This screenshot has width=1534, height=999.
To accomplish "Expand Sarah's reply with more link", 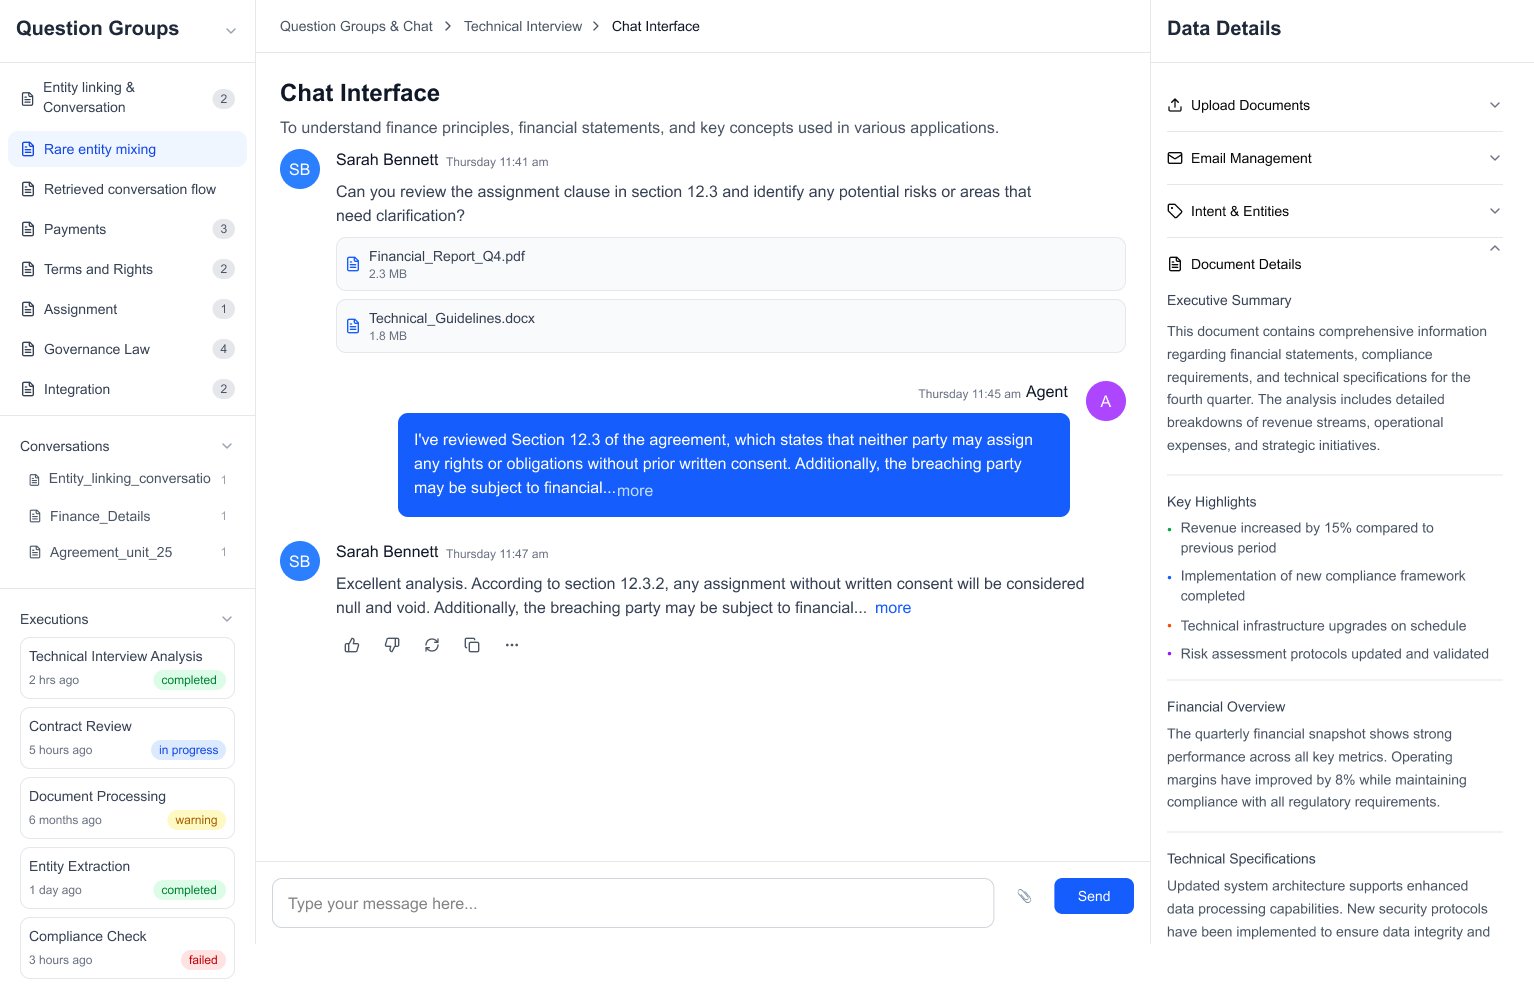I will [892, 608].
